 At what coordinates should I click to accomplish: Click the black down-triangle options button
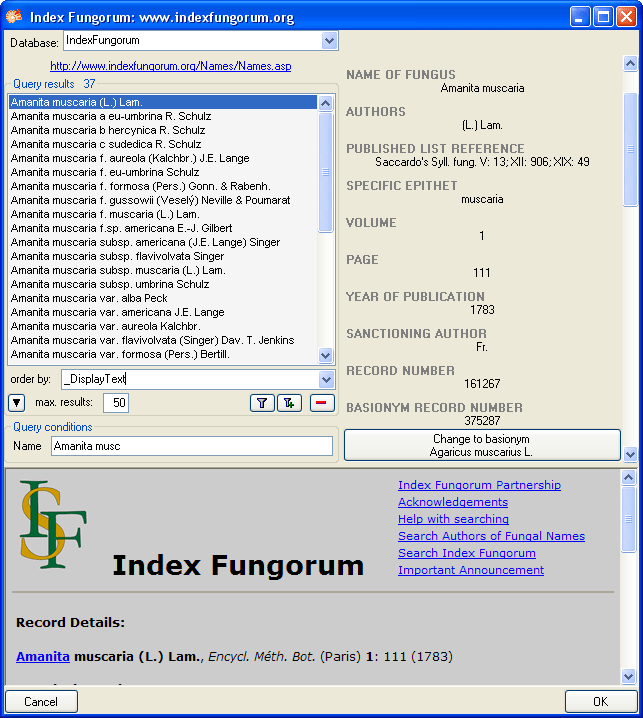click(16, 403)
